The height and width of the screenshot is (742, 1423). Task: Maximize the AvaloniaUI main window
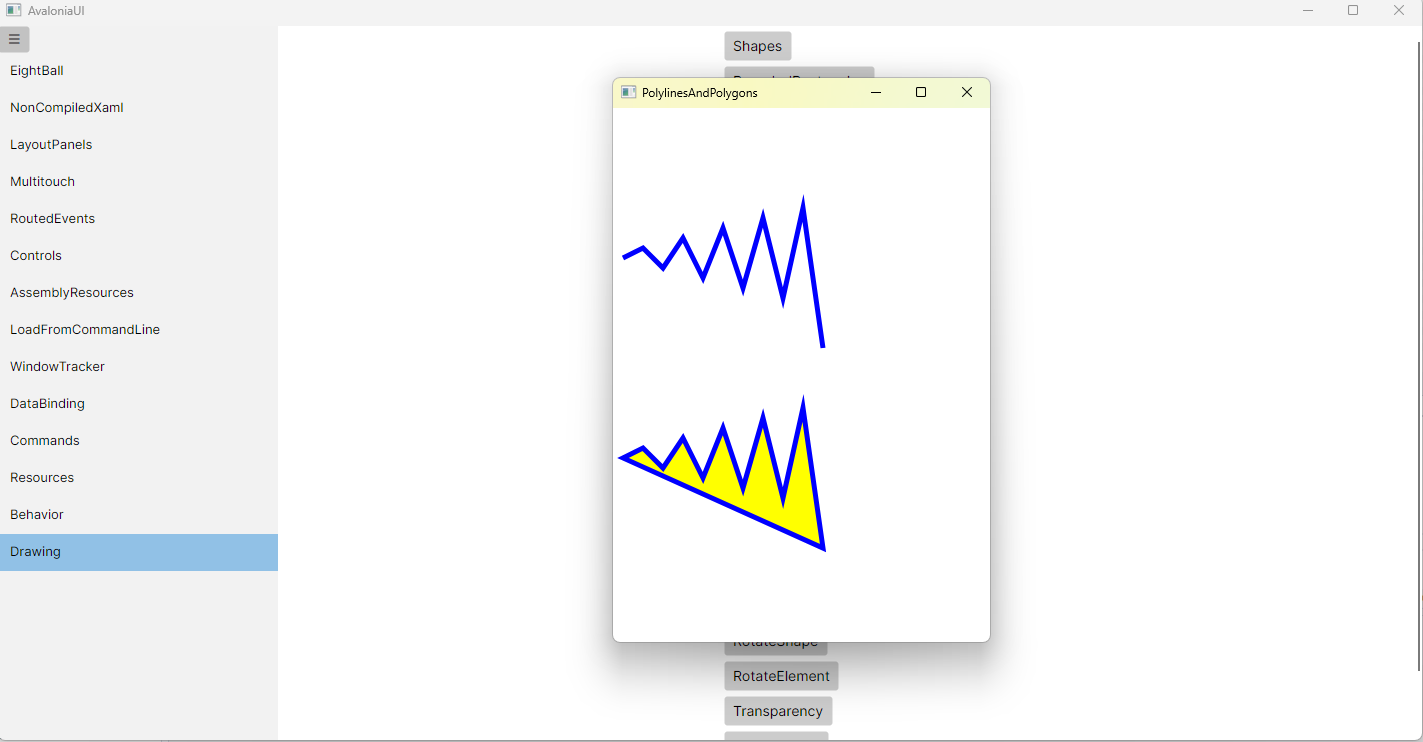[1353, 10]
